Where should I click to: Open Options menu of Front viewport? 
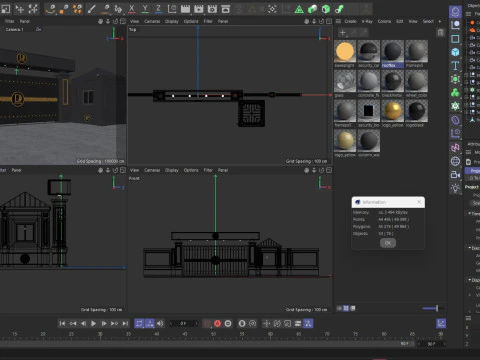pos(191,170)
